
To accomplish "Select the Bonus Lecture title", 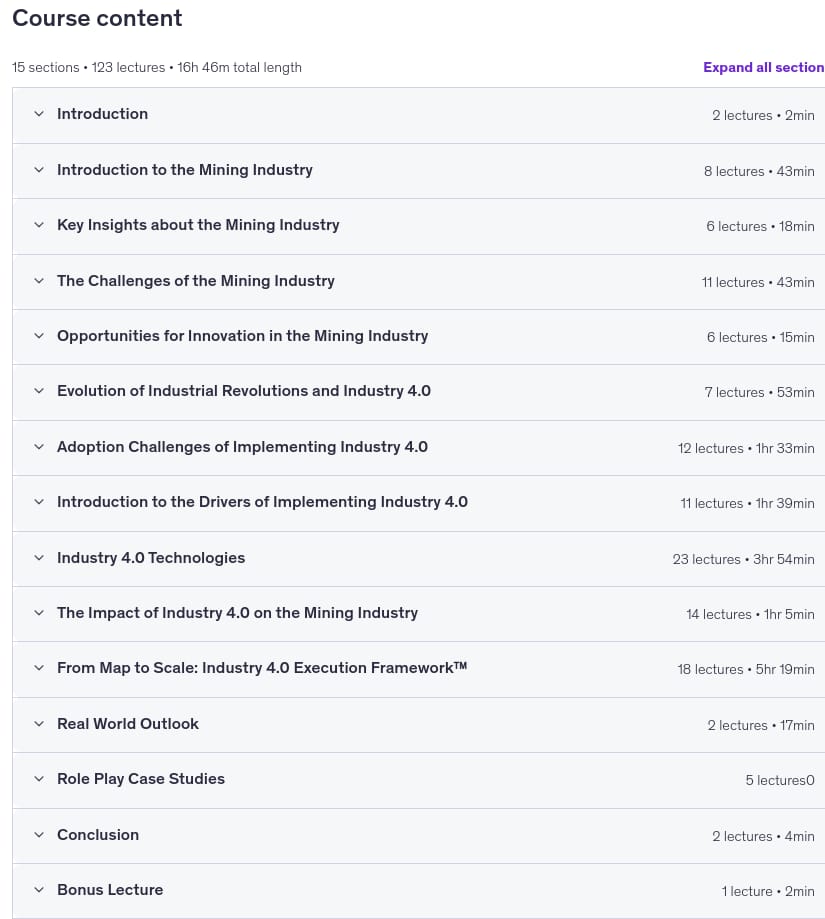I will point(110,890).
